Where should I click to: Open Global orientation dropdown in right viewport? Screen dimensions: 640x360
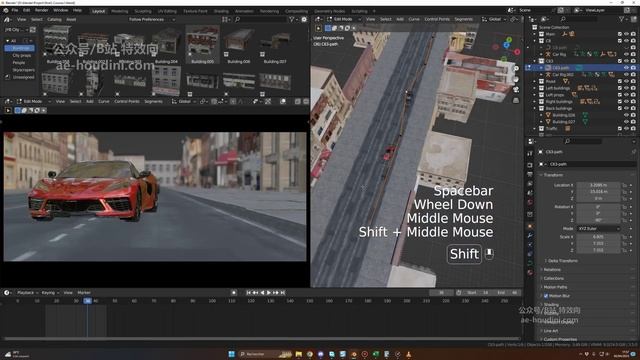pyautogui.click(x=493, y=19)
